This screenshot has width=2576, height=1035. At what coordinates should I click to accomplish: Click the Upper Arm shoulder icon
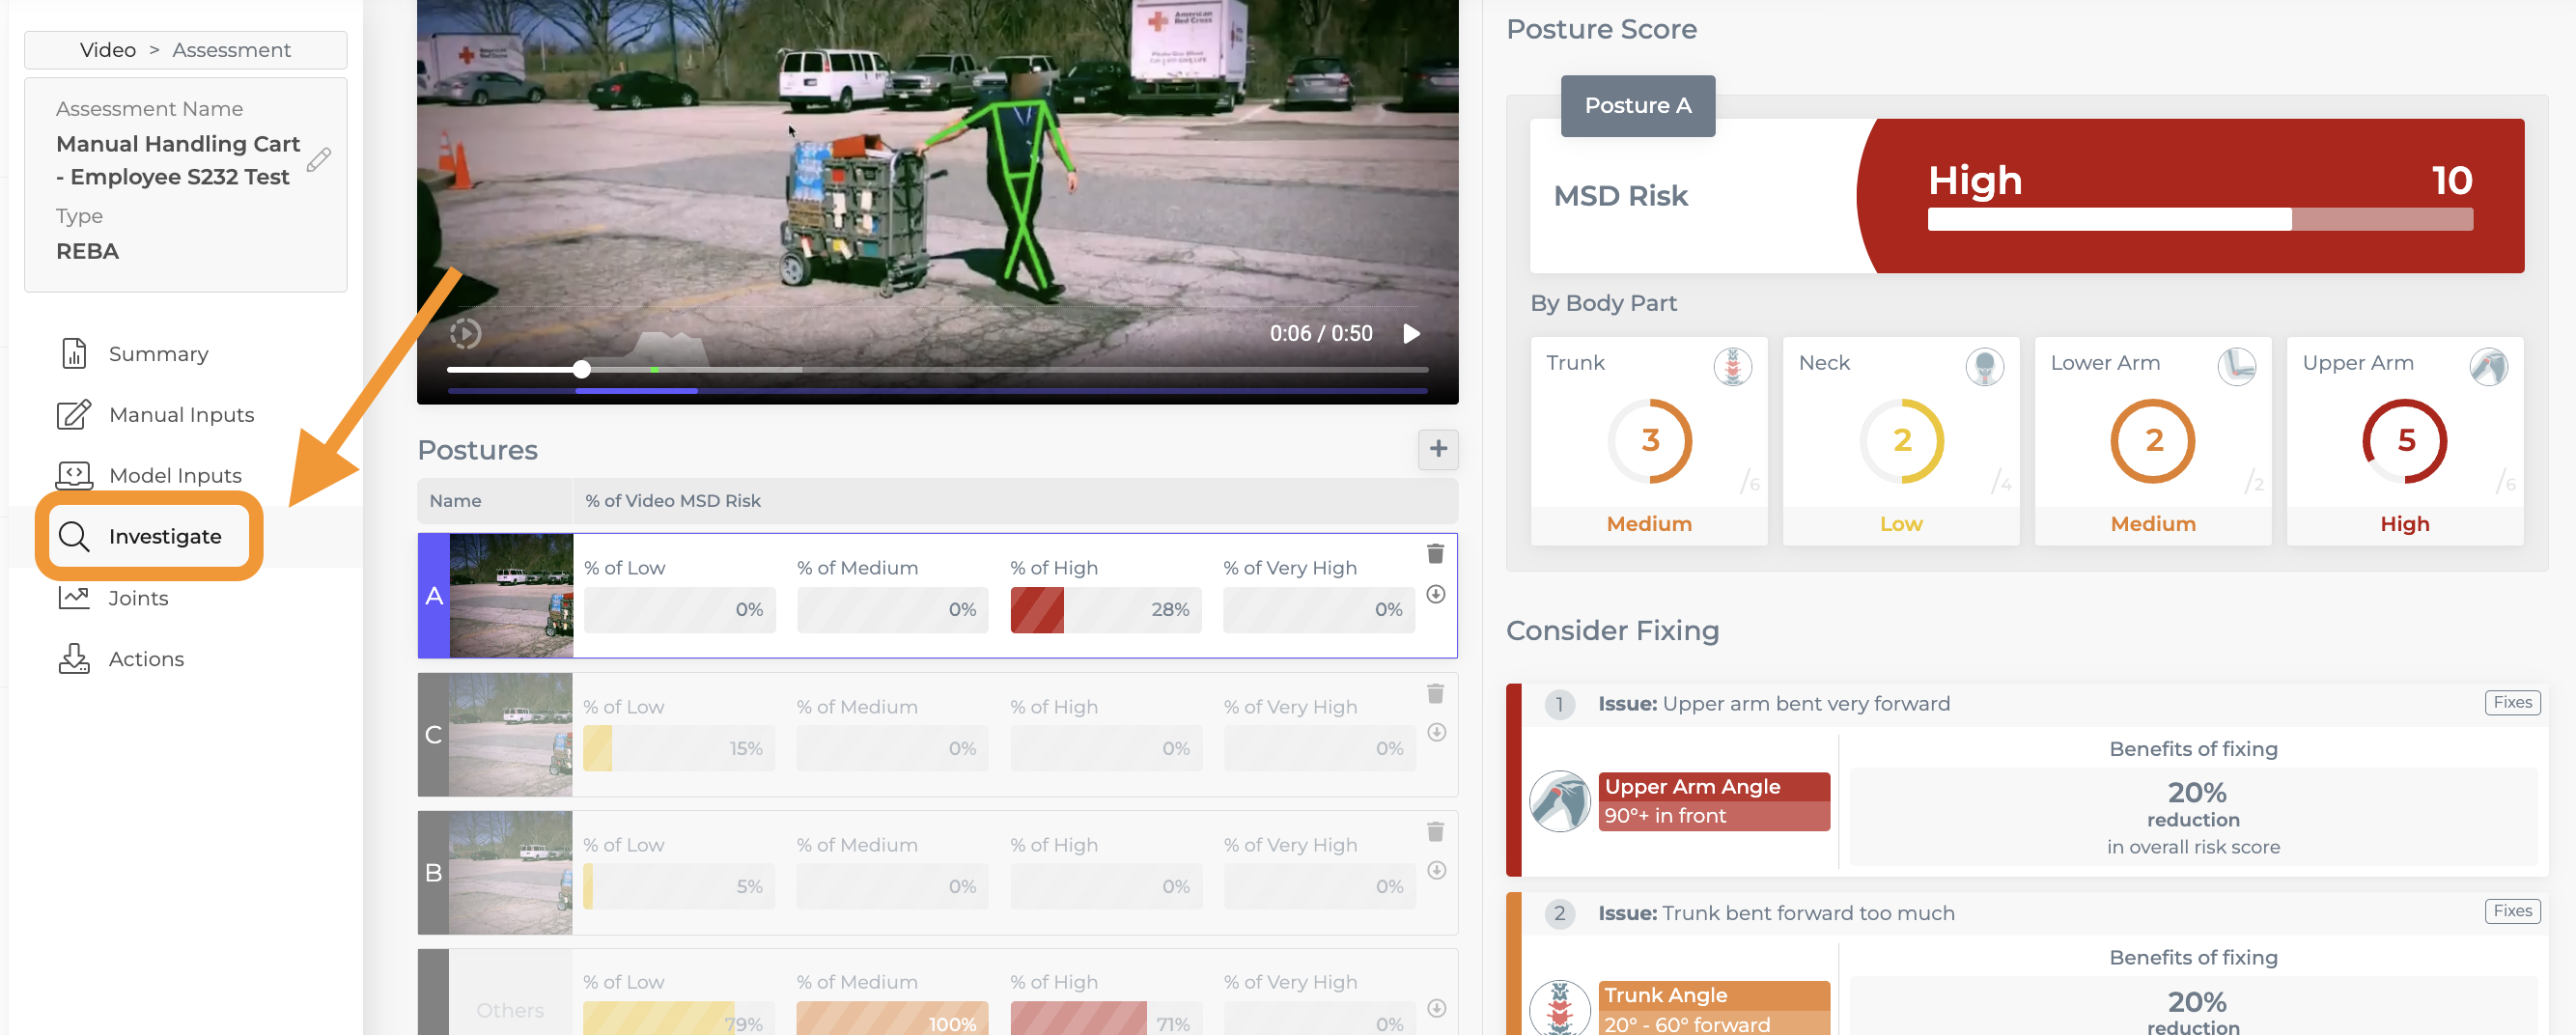click(2488, 367)
